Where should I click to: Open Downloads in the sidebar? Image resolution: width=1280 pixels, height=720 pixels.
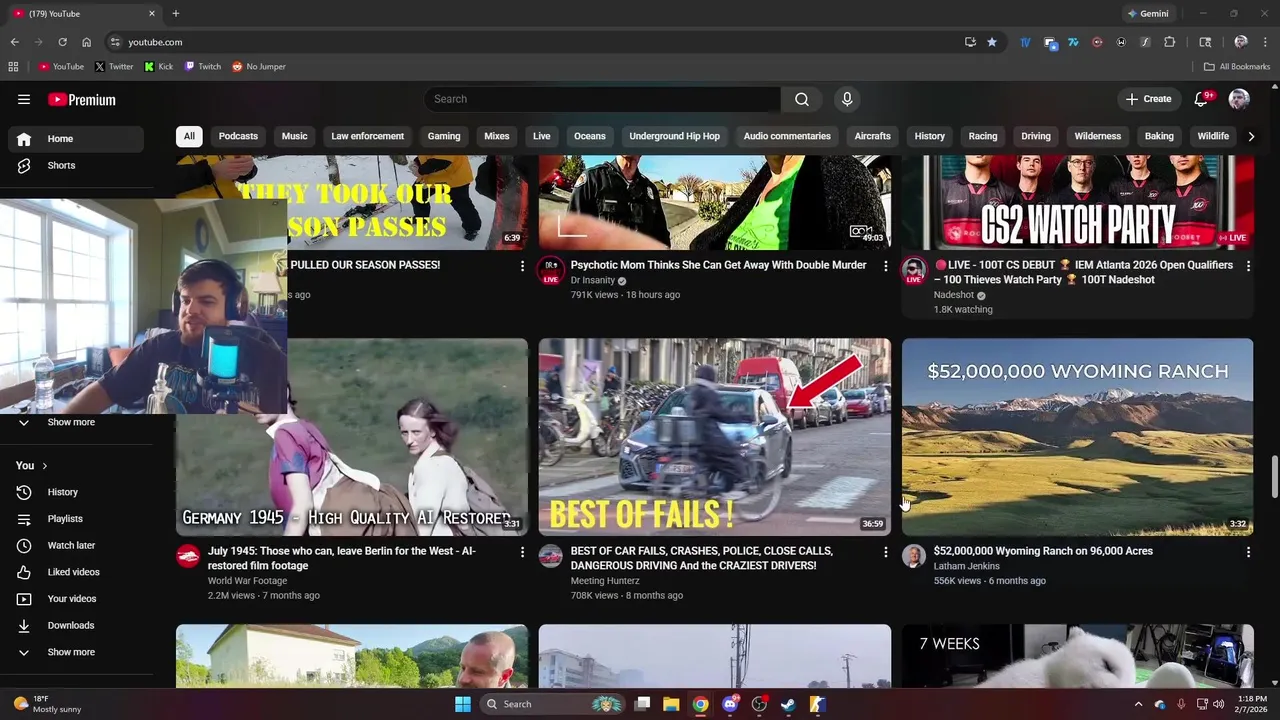[76, 625]
